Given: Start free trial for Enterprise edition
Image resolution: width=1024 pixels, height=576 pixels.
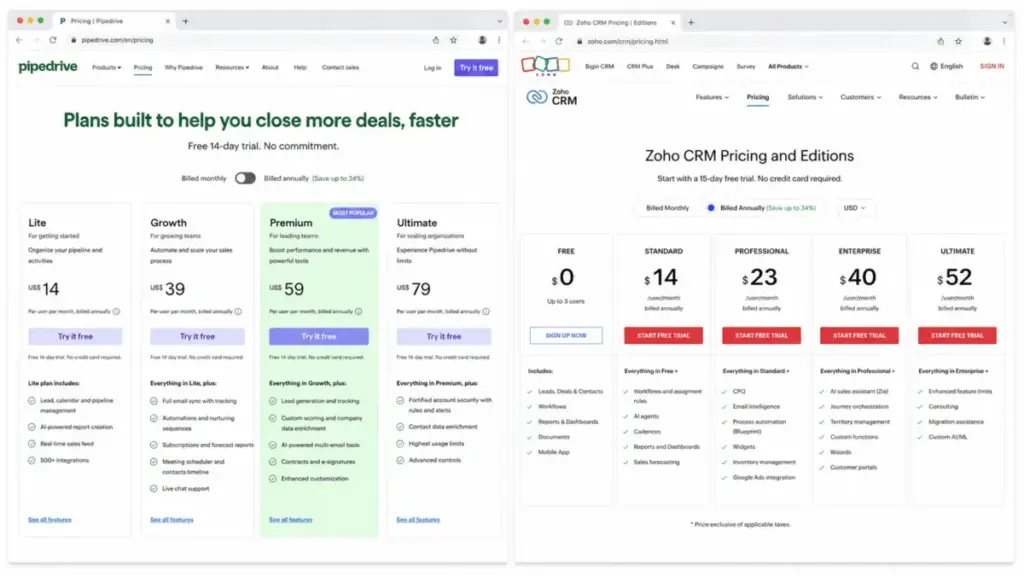Looking at the screenshot, I should pyautogui.click(x=859, y=335).
